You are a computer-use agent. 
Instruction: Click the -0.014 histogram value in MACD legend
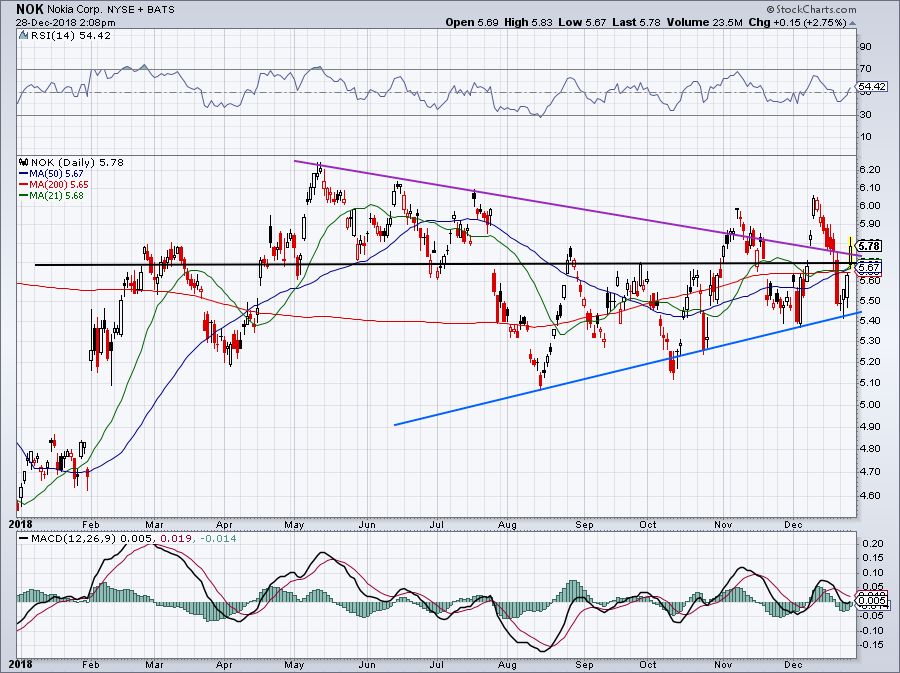[x=217, y=539]
